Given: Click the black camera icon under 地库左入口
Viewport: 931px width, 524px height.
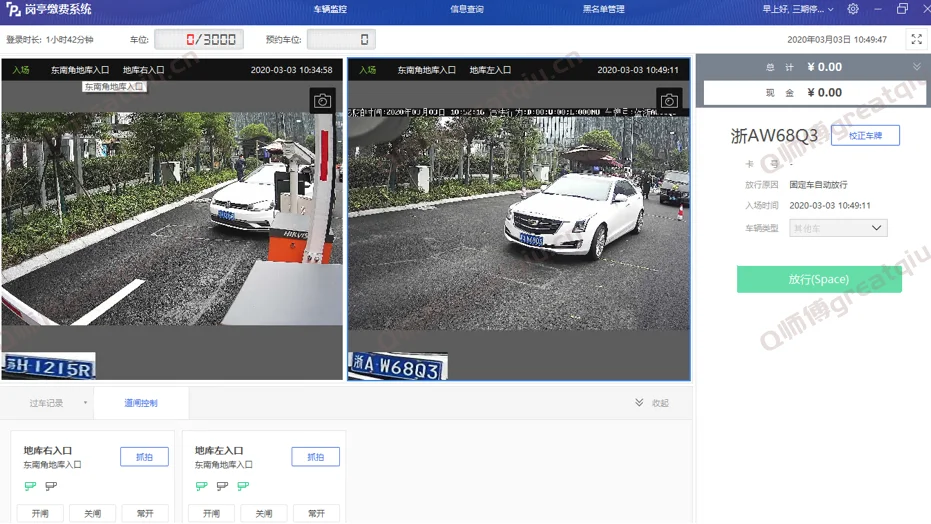Looking at the screenshot, I should click(222, 486).
